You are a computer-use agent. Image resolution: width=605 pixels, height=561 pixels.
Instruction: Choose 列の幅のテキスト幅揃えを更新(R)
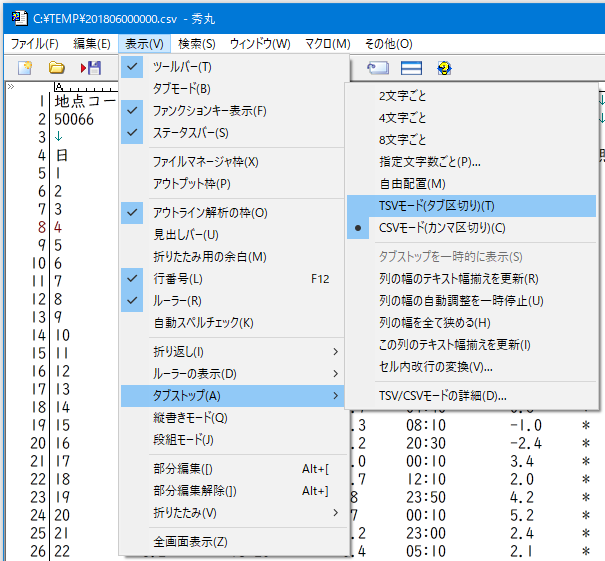pos(471,279)
